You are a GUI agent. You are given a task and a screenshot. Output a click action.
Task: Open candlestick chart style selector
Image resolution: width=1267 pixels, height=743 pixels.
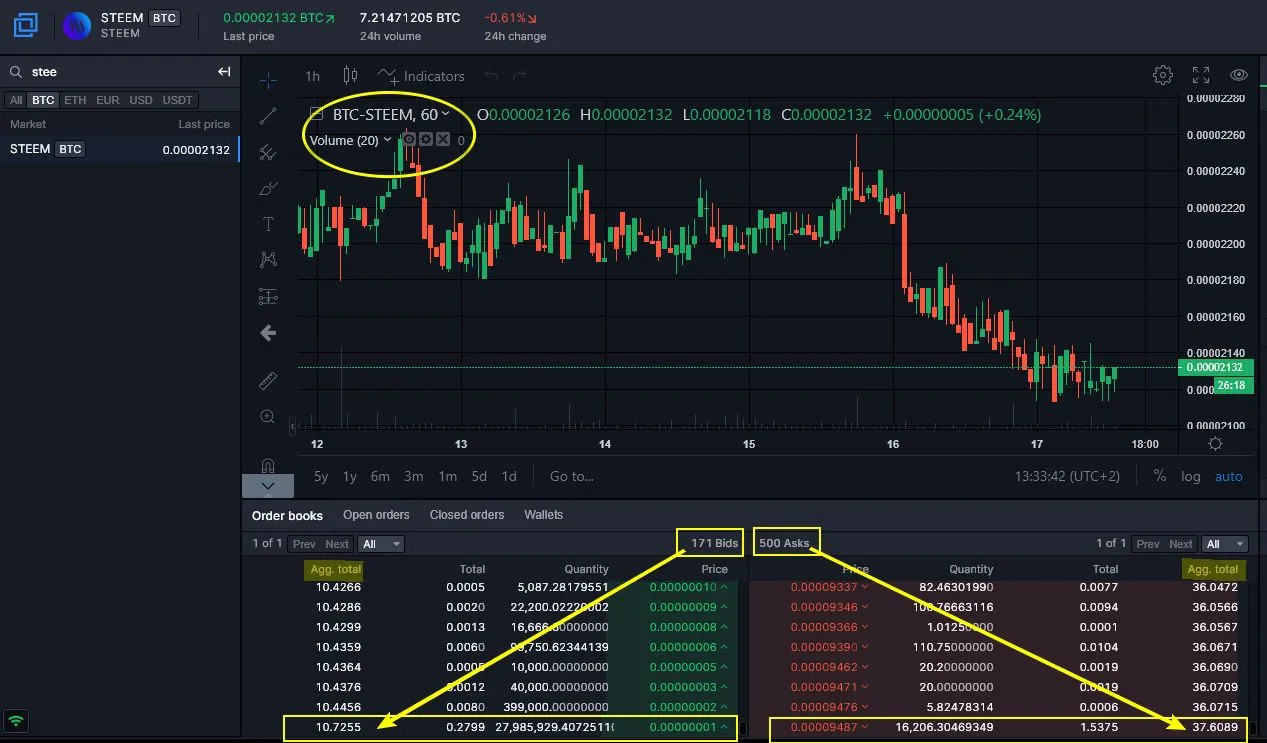click(x=350, y=75)
